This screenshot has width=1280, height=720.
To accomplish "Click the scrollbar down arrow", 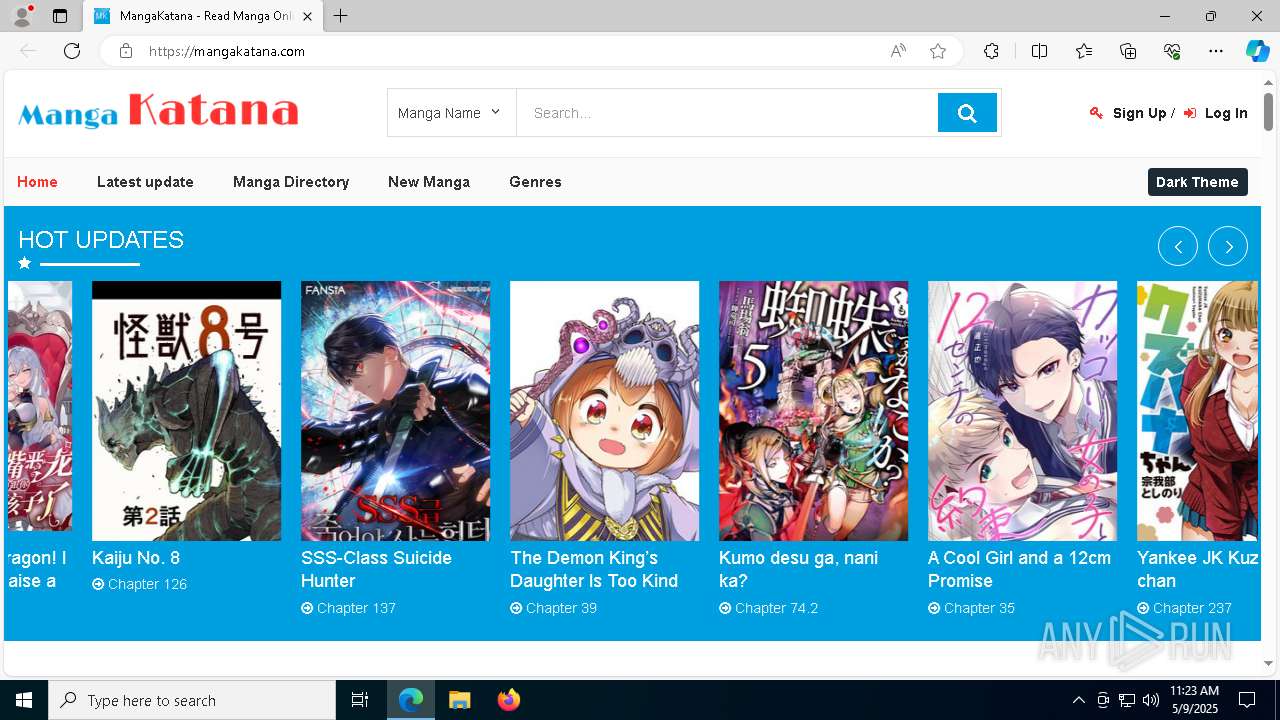I will 1268,663.
